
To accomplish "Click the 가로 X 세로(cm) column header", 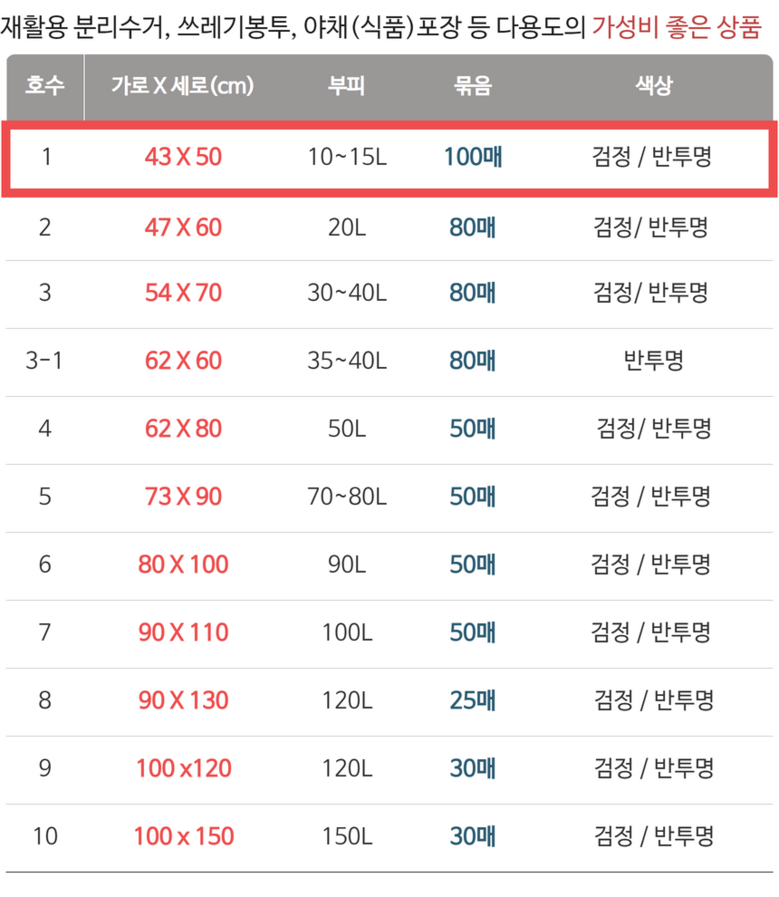I will [x=183, y=86].
